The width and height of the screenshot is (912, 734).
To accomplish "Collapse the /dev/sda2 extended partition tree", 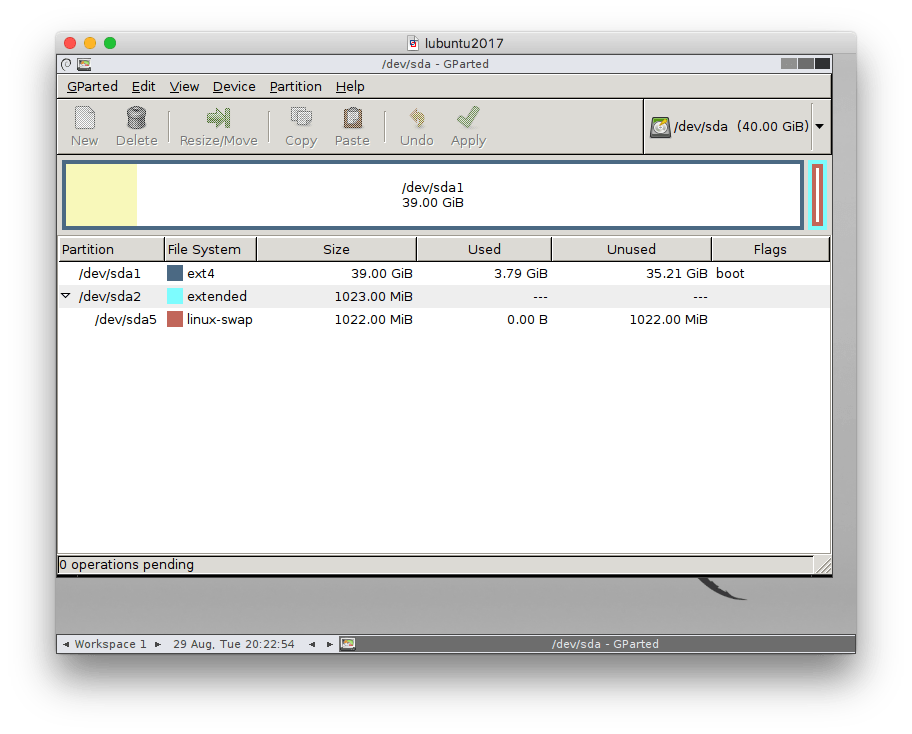I will [66, 296].
